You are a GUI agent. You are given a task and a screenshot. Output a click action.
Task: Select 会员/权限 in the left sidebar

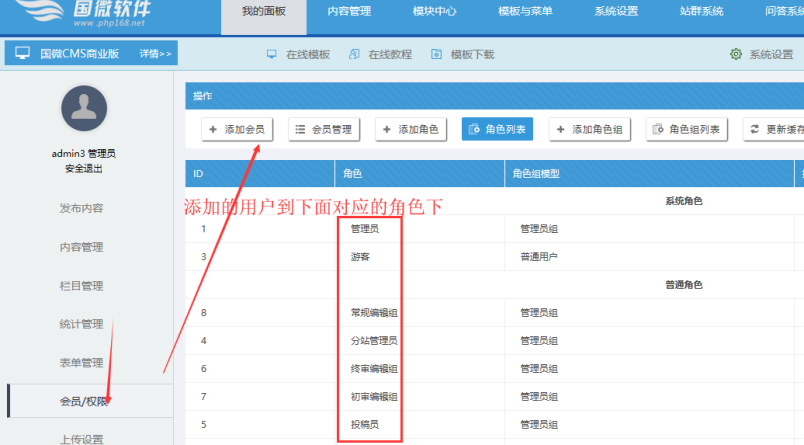click(x=85, y=401)
